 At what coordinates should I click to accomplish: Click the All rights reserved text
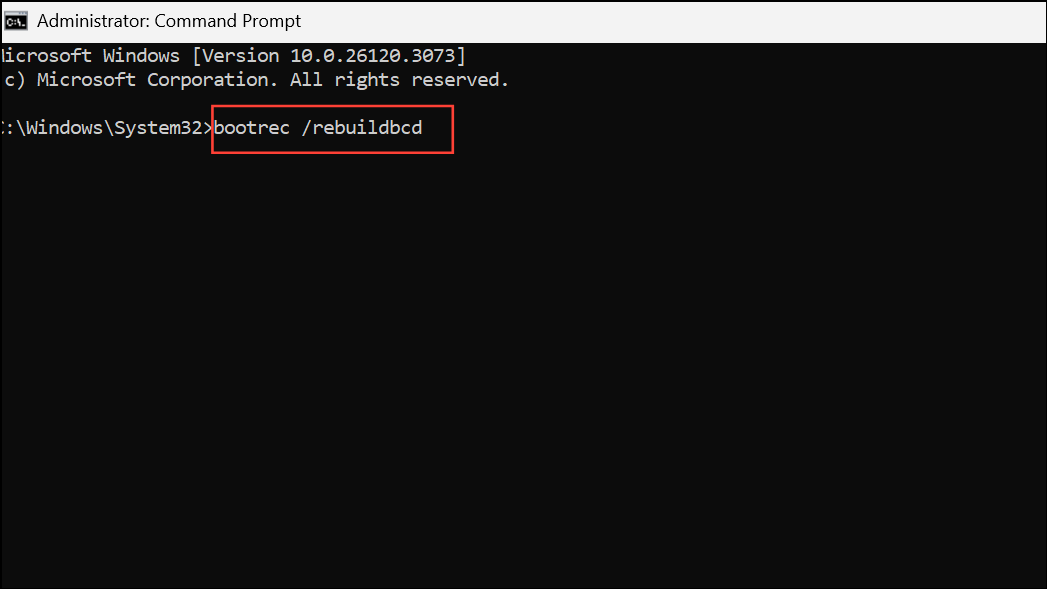click(400, 79)
